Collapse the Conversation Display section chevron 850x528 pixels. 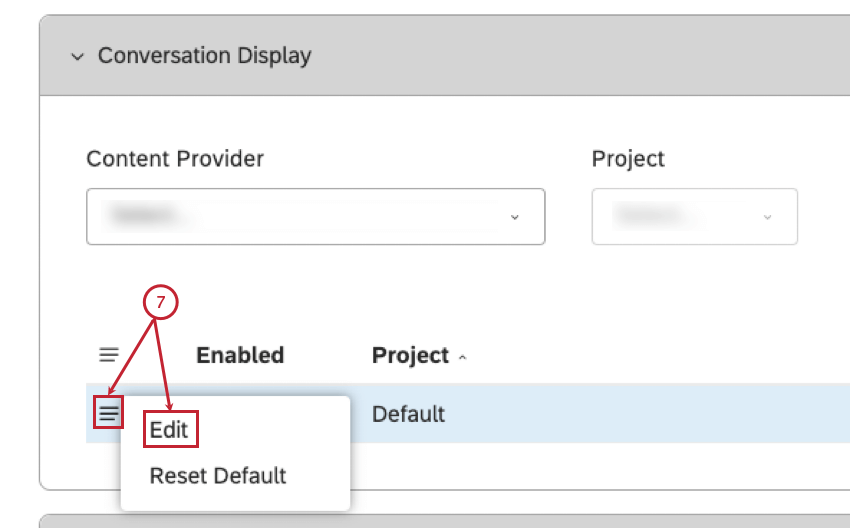click(77, 57)
